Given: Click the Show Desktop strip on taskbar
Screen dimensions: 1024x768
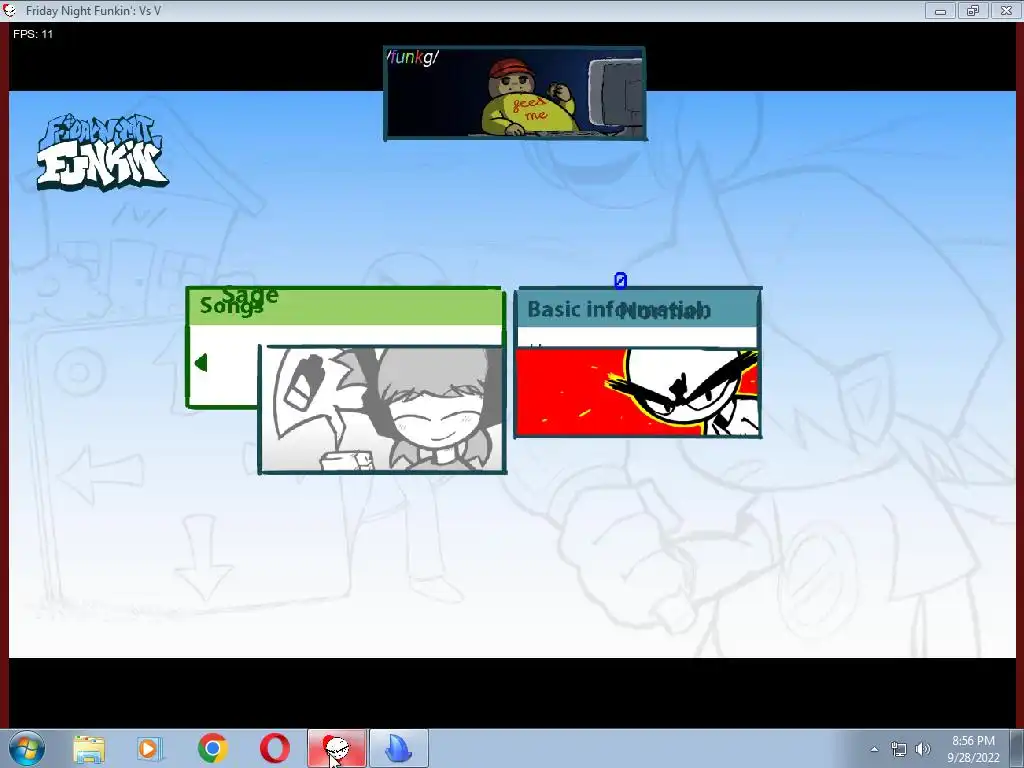Looking at the screenshot, I should [1017, 749].
